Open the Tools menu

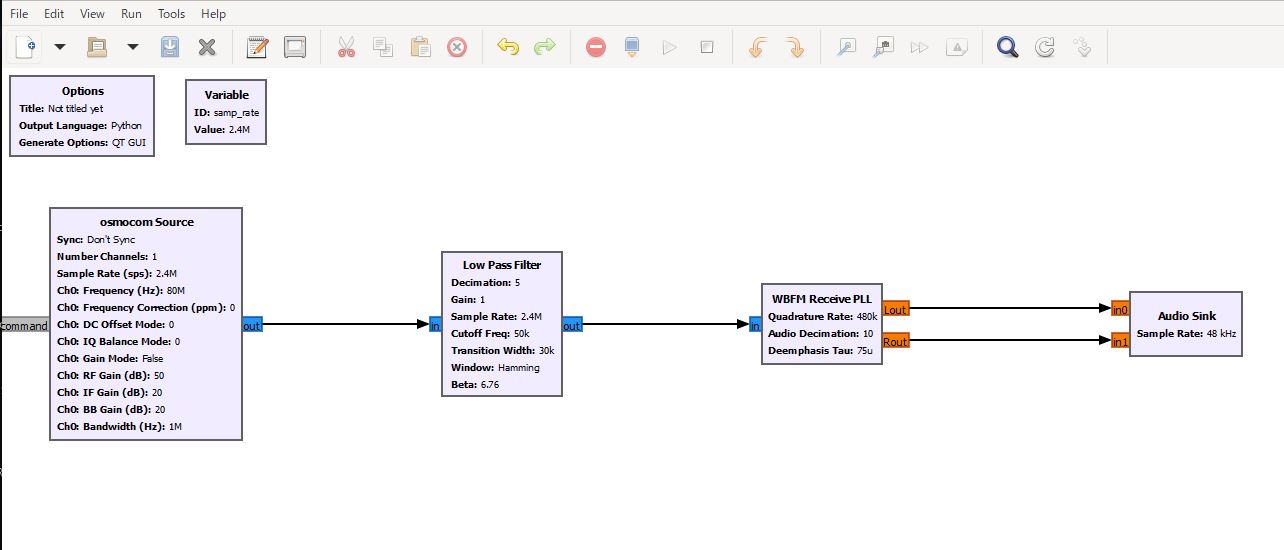(171, 14)
